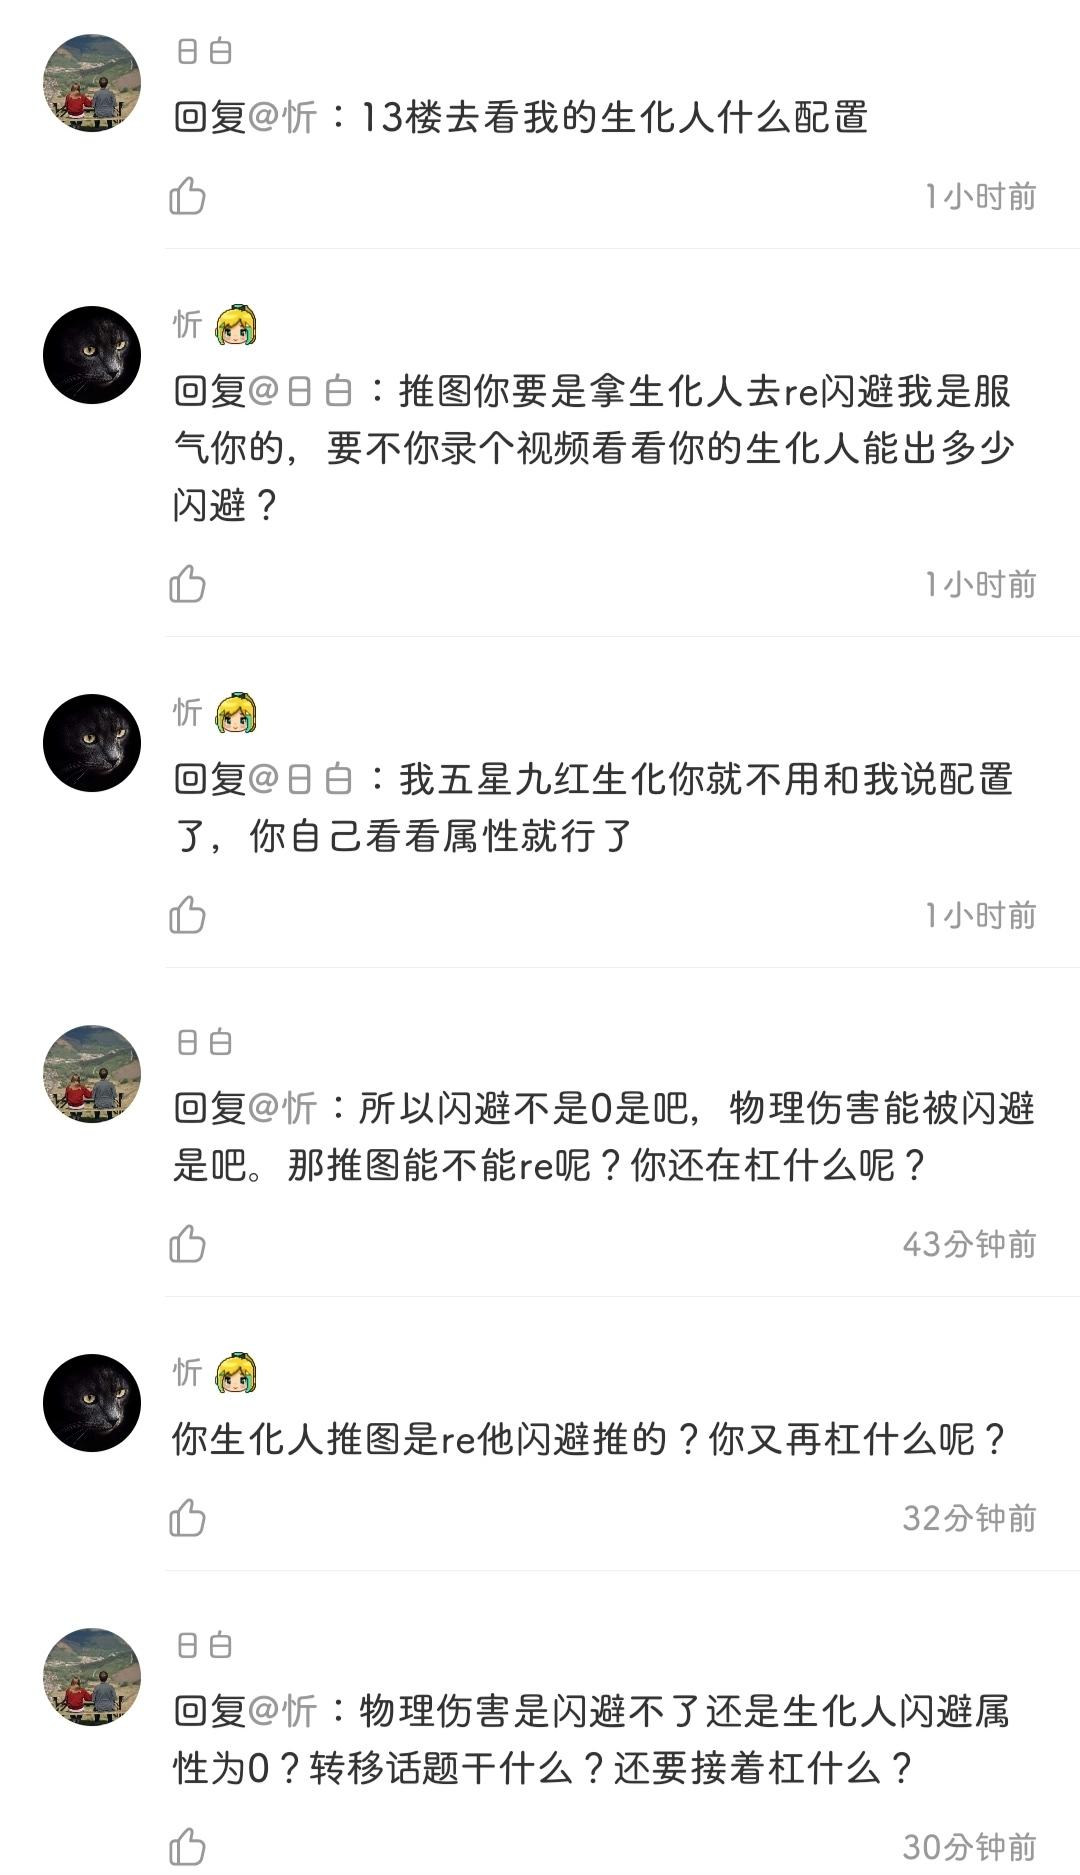Like the comment posted 30分钟前

pyautogui.click(x=187, y=1847)
